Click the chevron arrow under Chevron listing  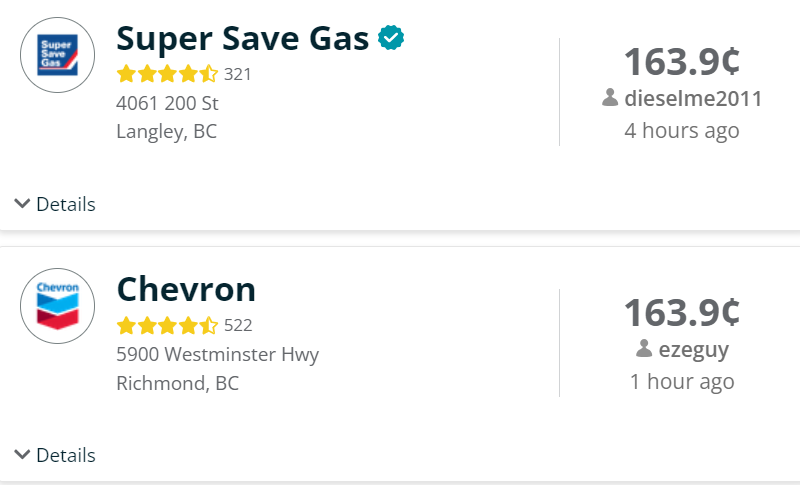click(x=22, y=454)
